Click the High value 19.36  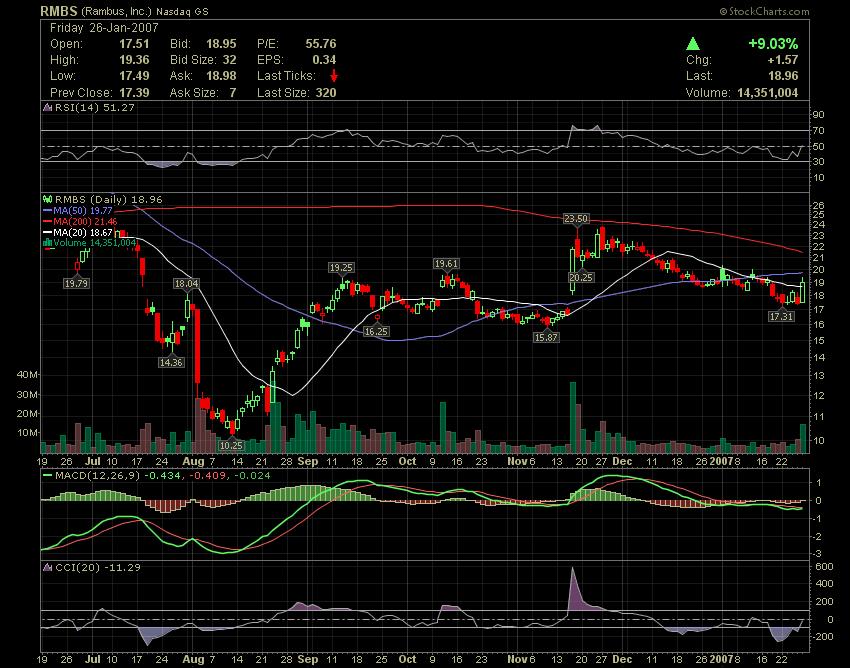134,60
